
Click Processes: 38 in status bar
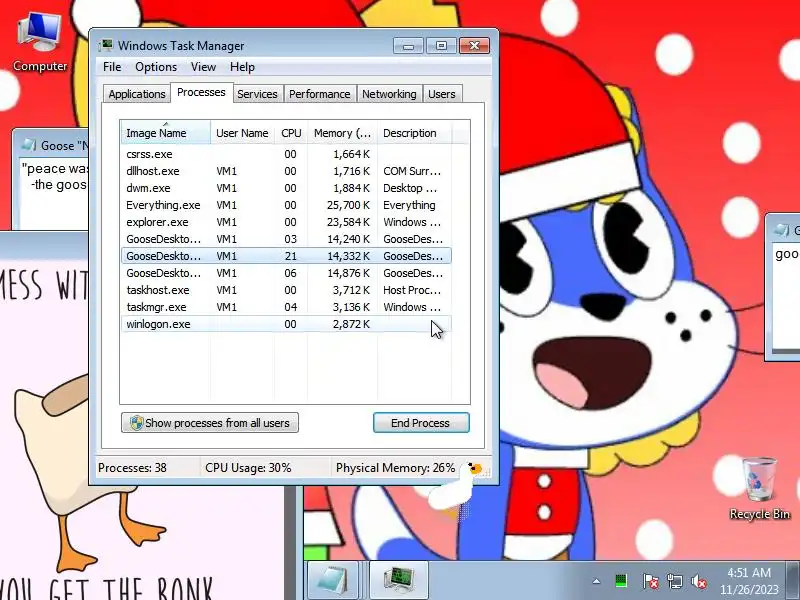(132, 468)
